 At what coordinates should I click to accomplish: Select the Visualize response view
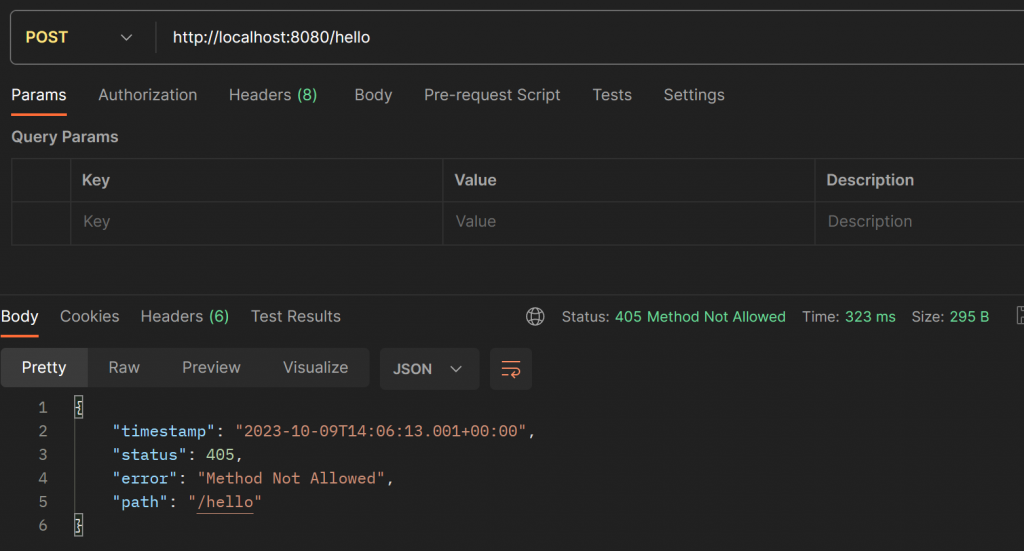point(315,368)
